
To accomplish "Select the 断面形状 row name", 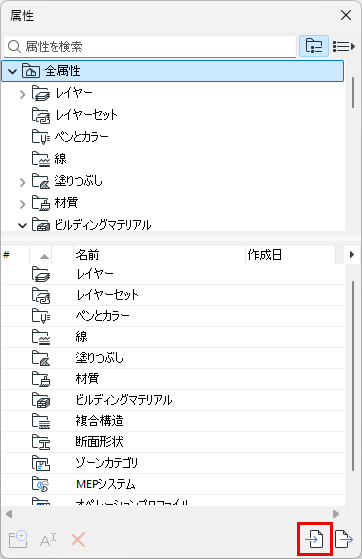I will coord(100,442).
